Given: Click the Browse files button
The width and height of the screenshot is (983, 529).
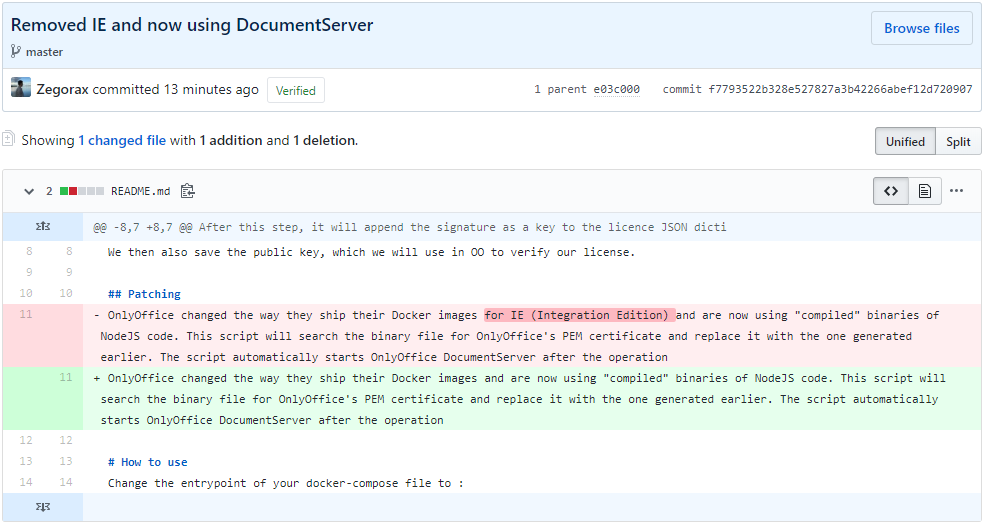Looking at the screenshot, I should point(921,28).
